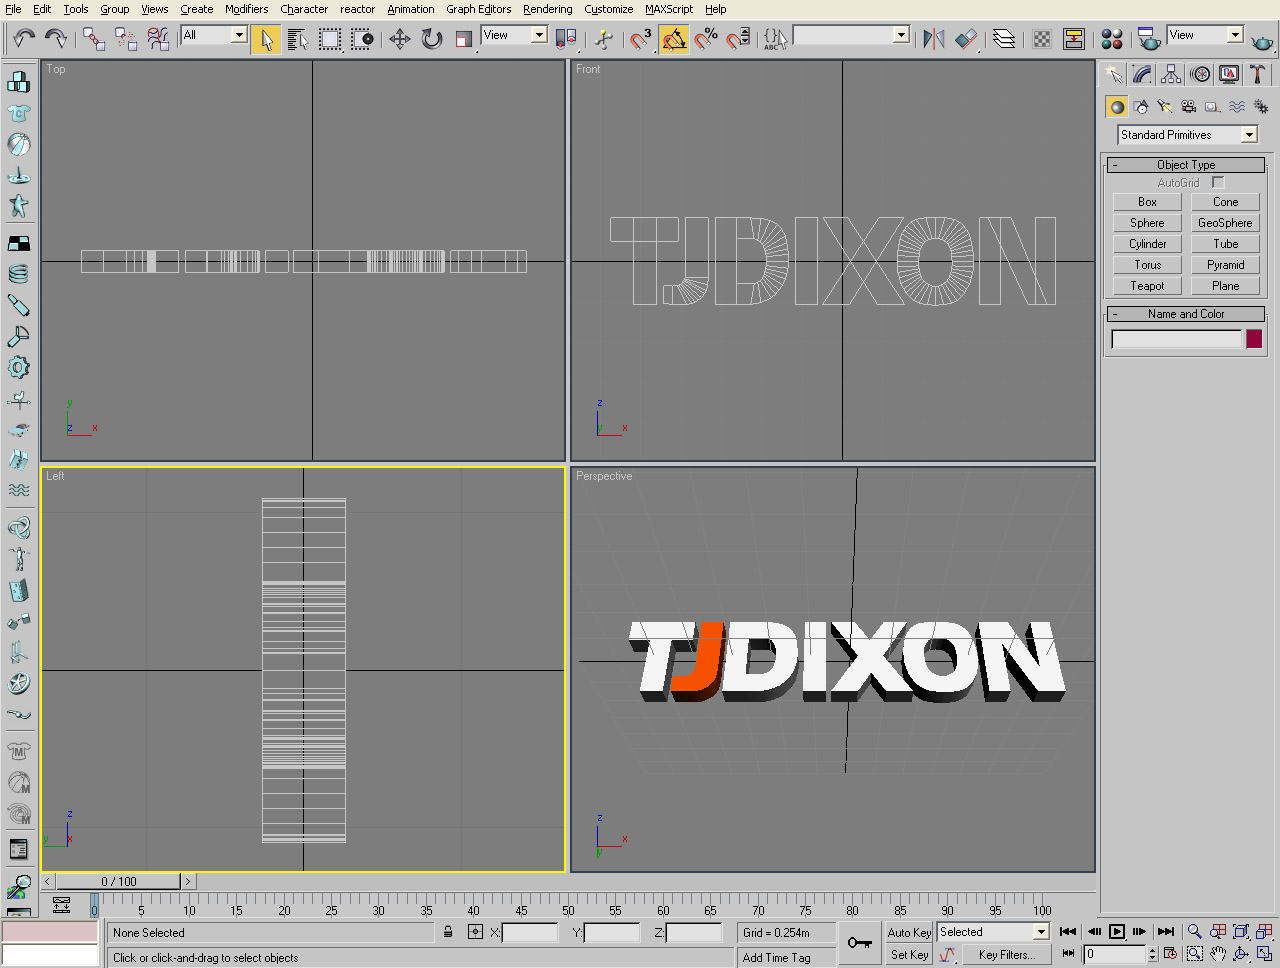The image size is (1280, 968).
Task: Turn on Auto Key animation mode
Action: coord(908,932)
